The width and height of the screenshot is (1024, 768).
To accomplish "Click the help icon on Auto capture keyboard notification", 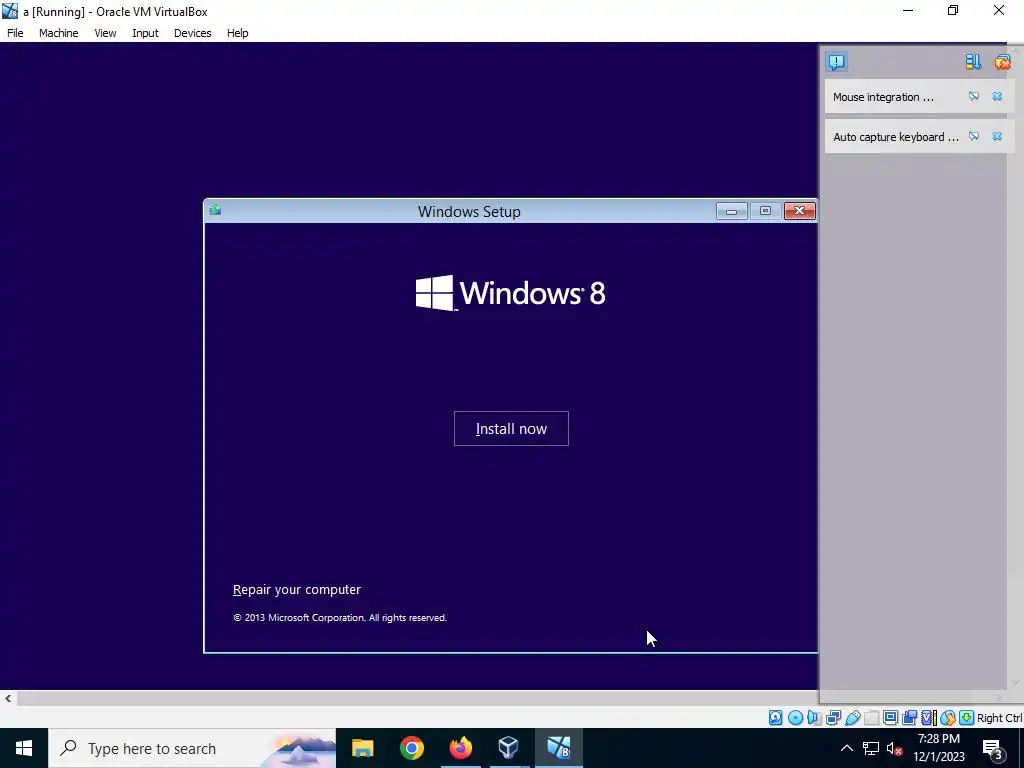I will pos(974,136).
